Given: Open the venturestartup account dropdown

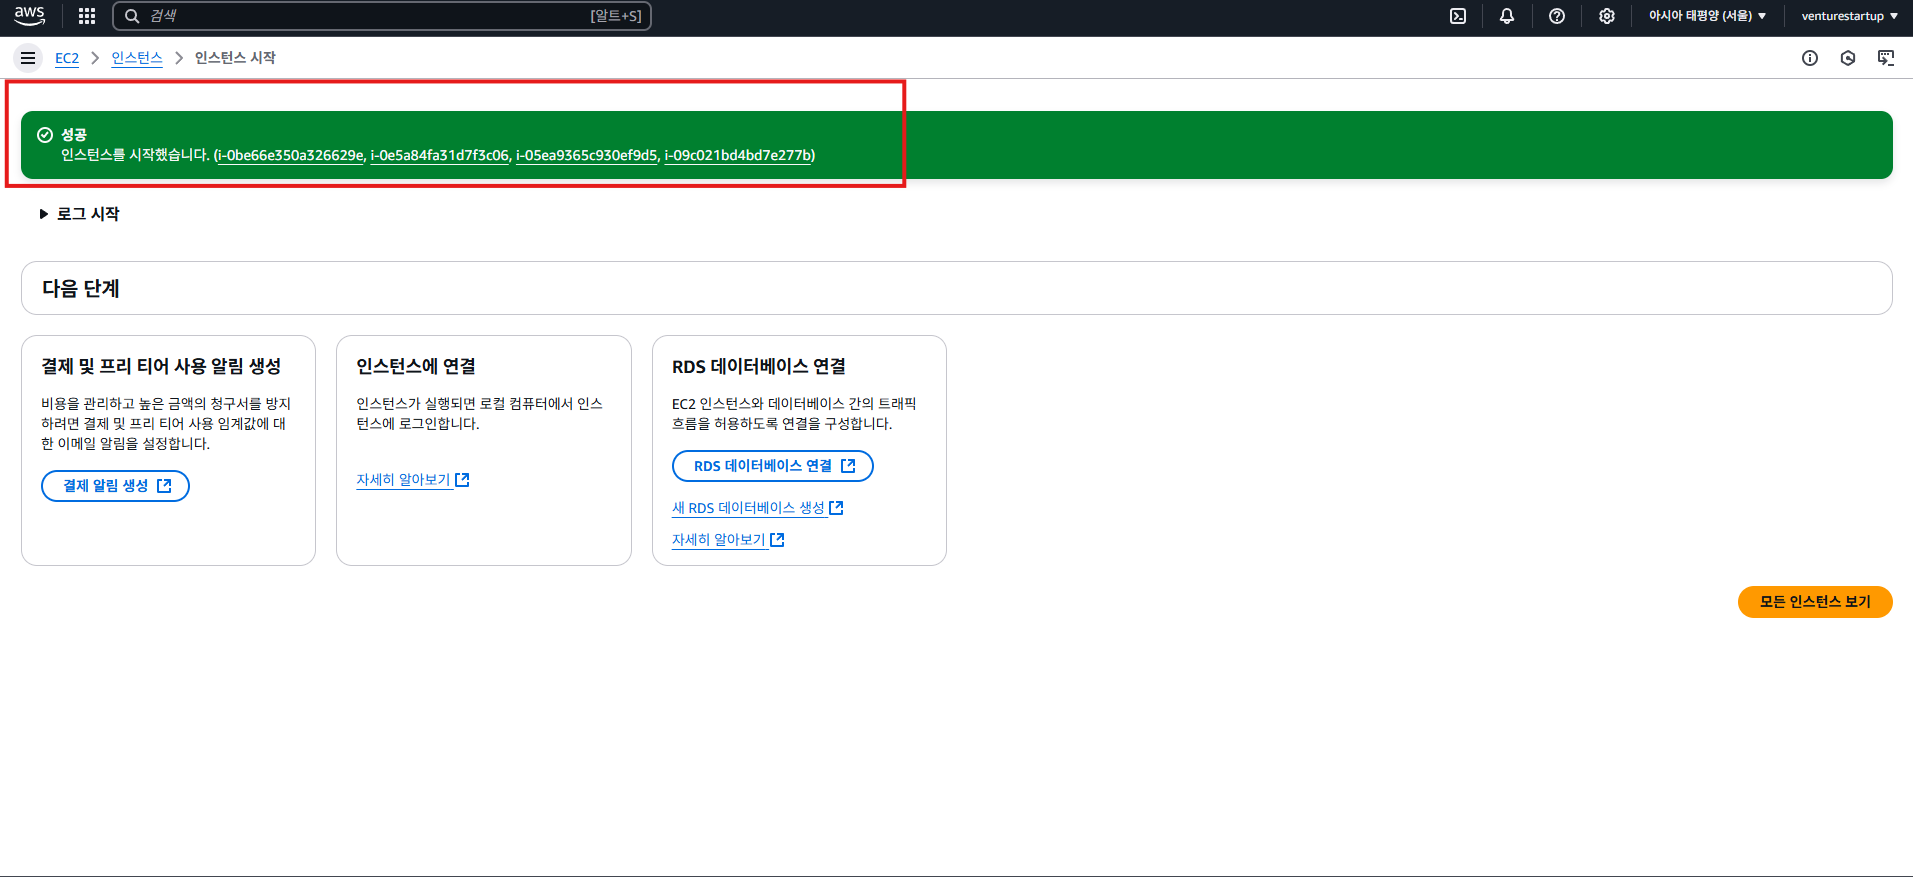Looking at the screenshot, I should (1849, 16).
